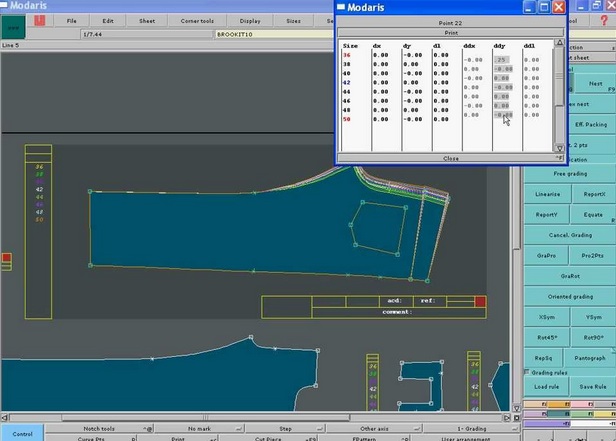Select the RepSq tool
This screenshot has height=441, width=616.
click(543, 358)
